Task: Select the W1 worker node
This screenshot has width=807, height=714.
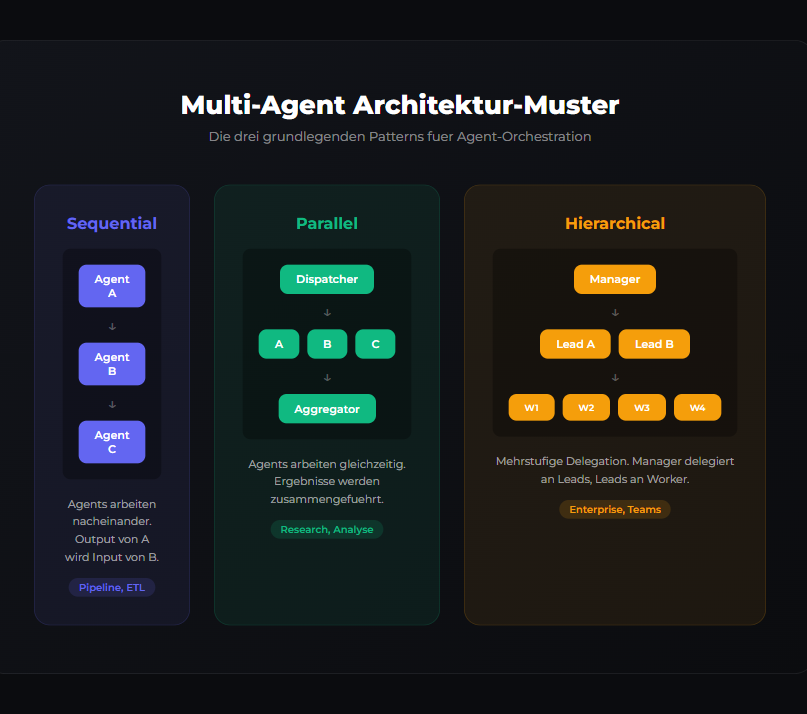Action: [x=532, y=408]
